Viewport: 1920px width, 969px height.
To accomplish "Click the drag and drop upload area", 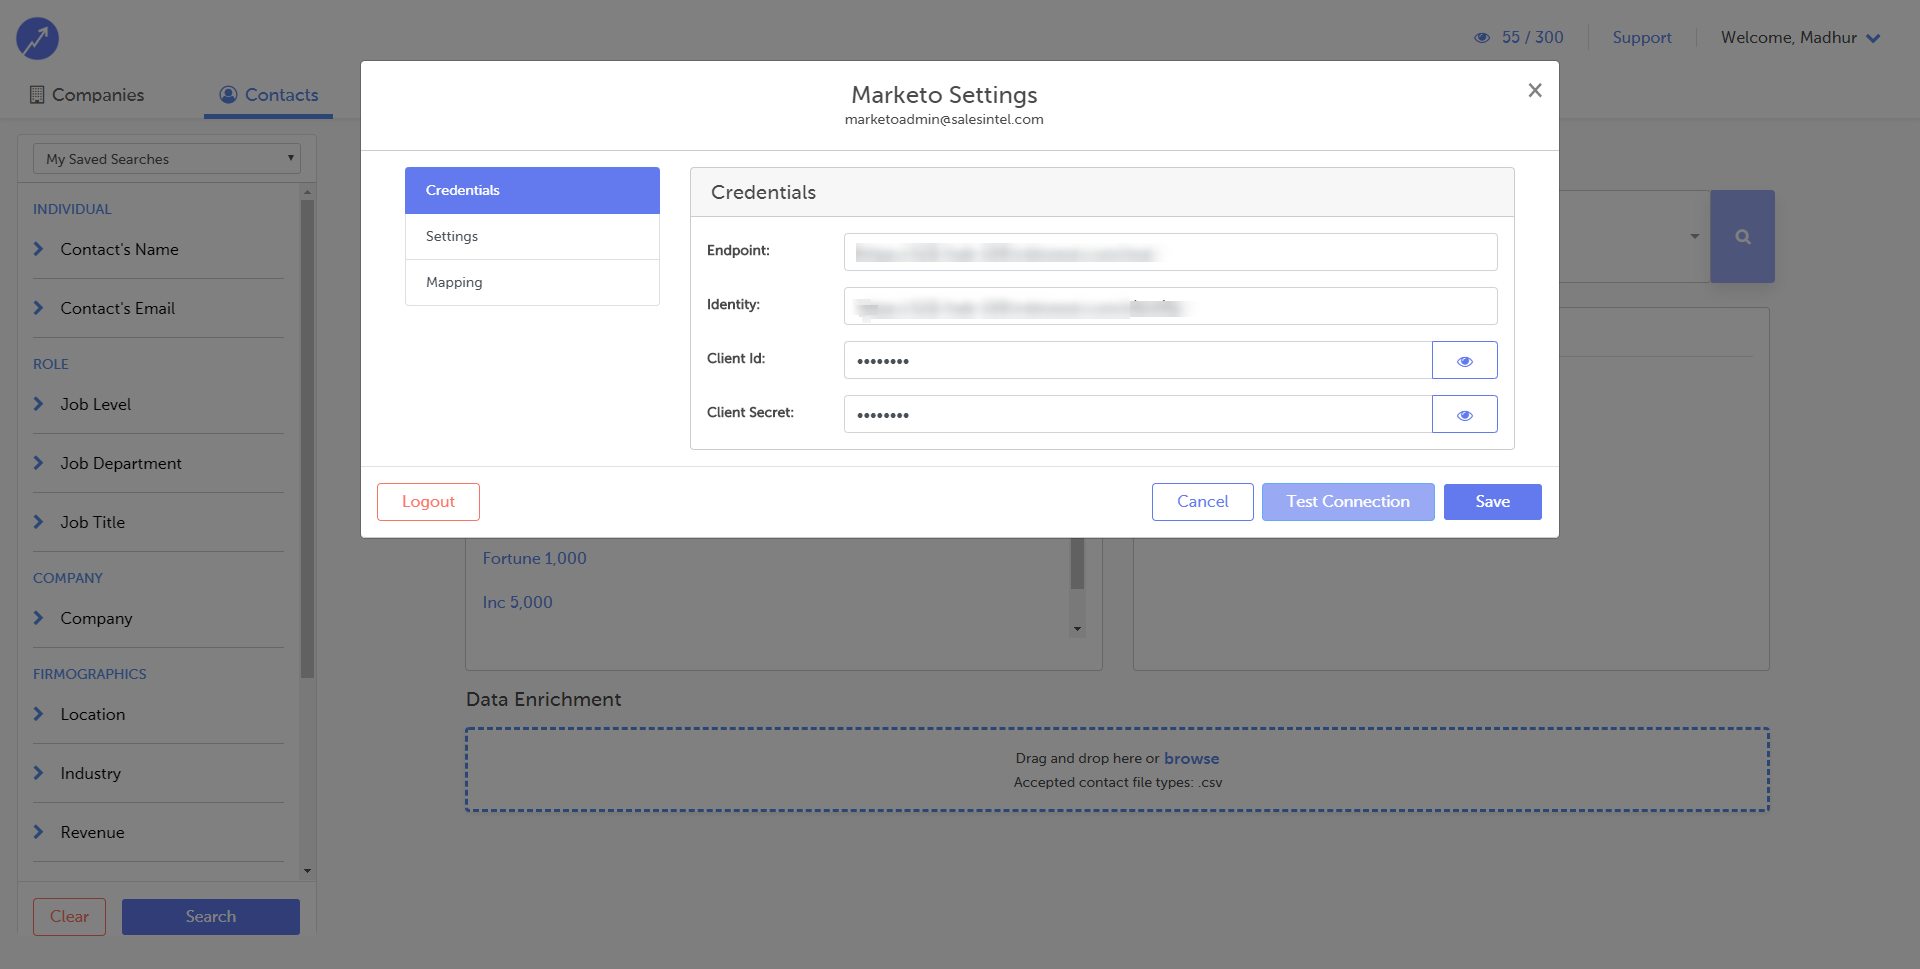I will tap(1117, 770).
